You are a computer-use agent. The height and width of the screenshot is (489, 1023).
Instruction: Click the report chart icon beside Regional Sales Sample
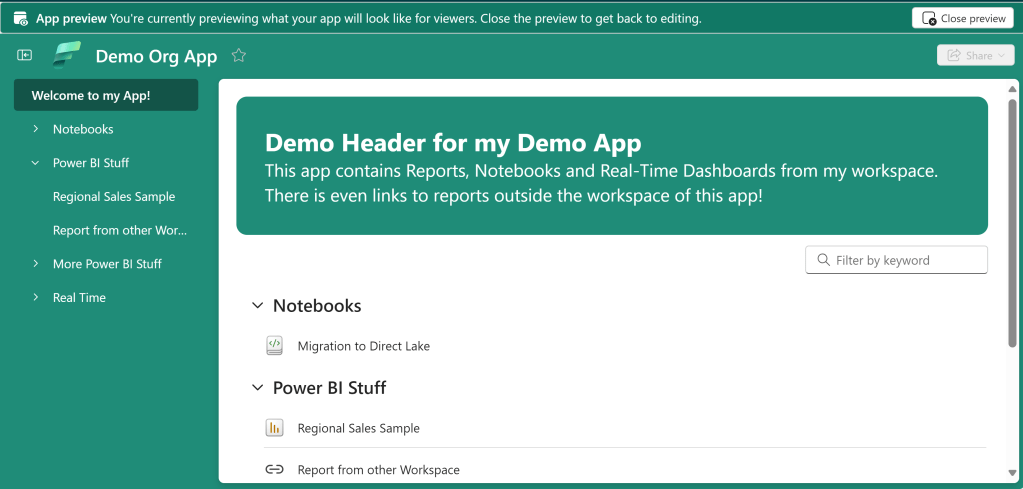pos(275,428)
